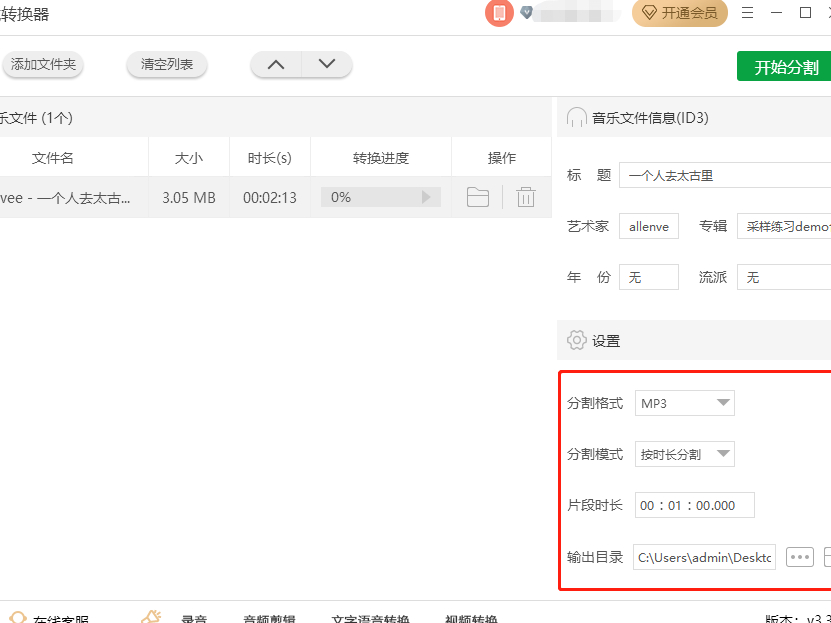Click the orange phone icon in title bar
This screenshot has height=623, width=831.
pos(499,13)
